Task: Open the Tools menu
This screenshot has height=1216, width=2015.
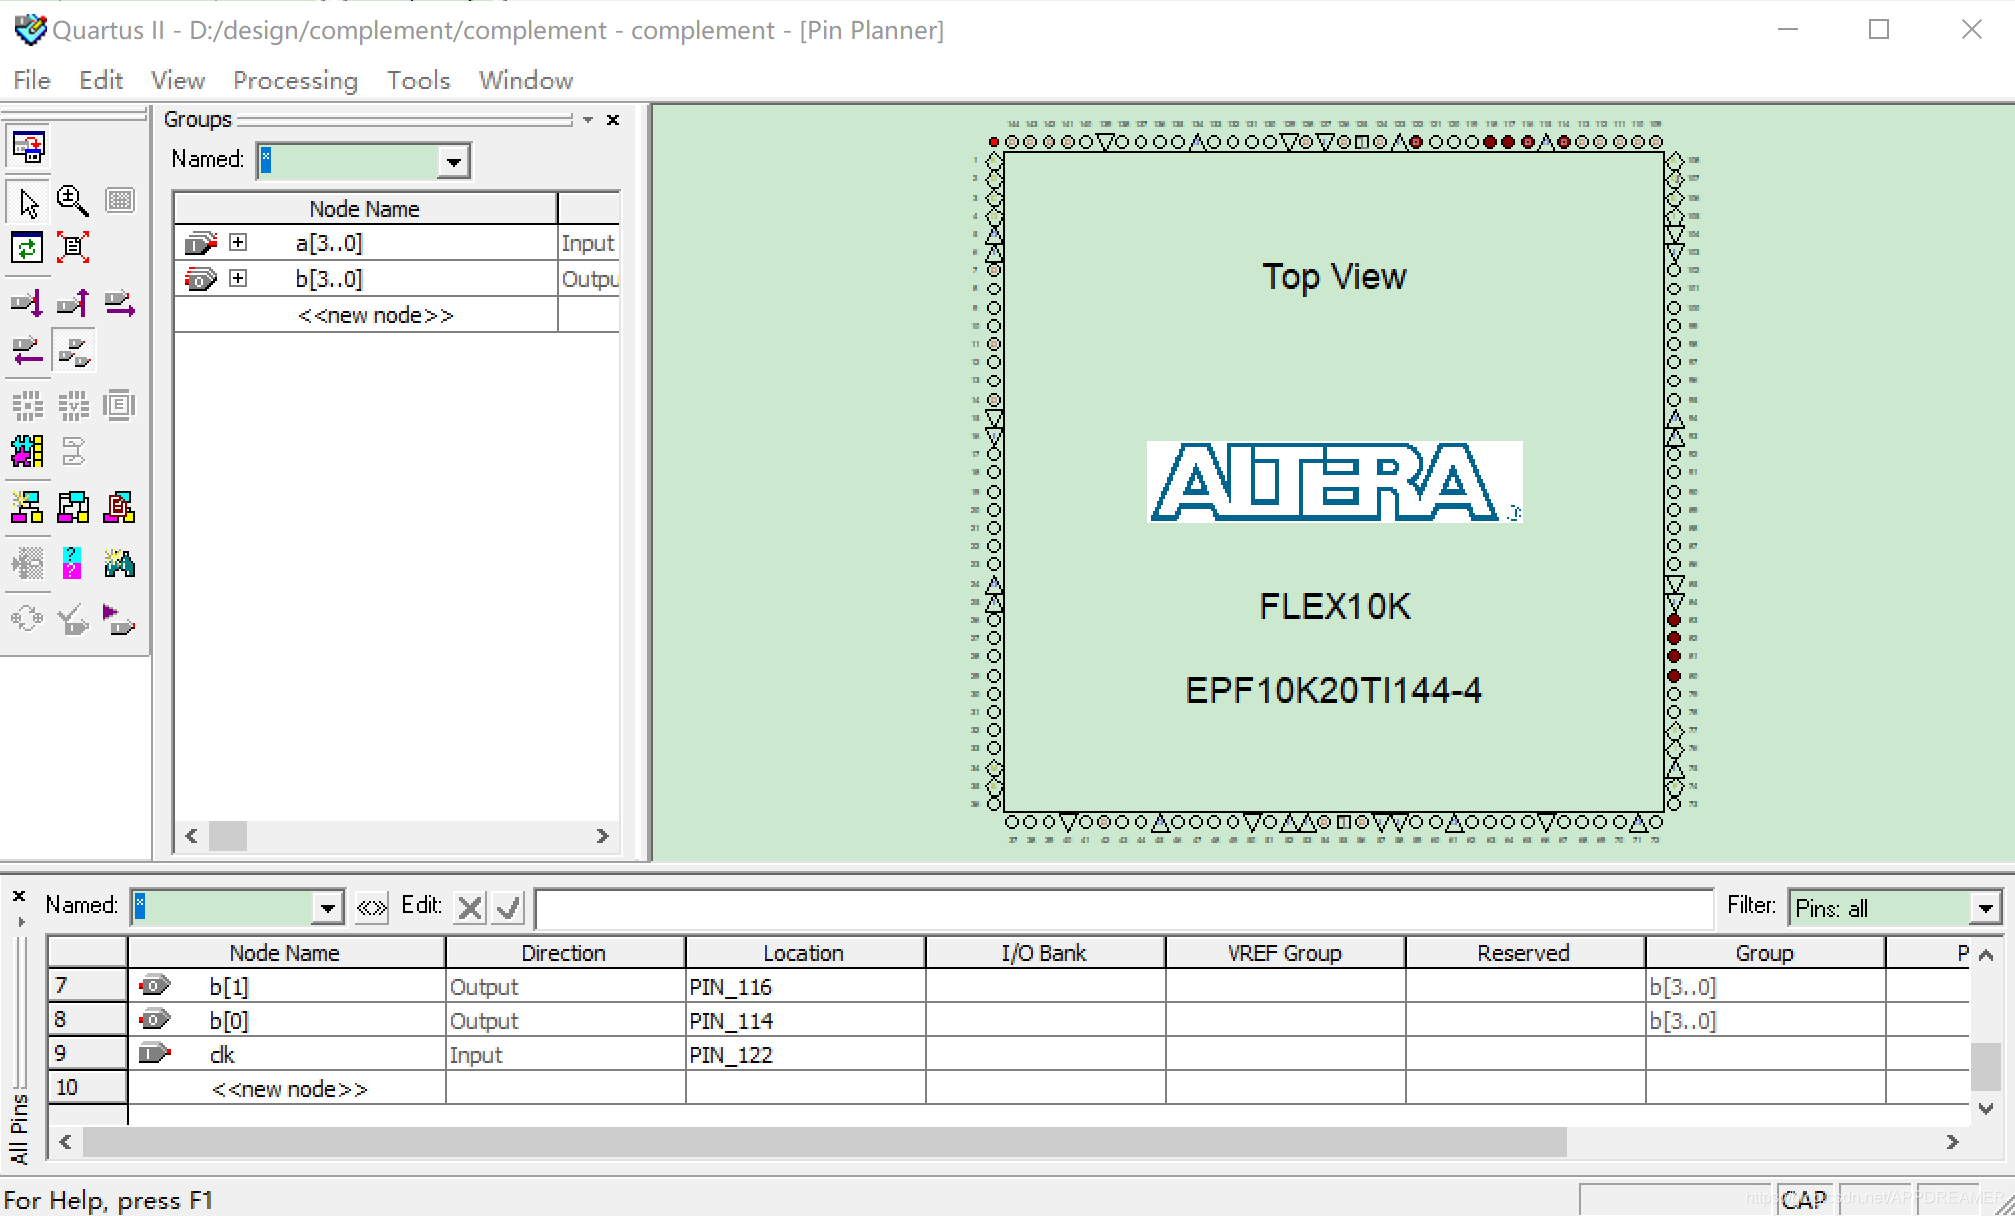Action: click(x=418, y=80)
